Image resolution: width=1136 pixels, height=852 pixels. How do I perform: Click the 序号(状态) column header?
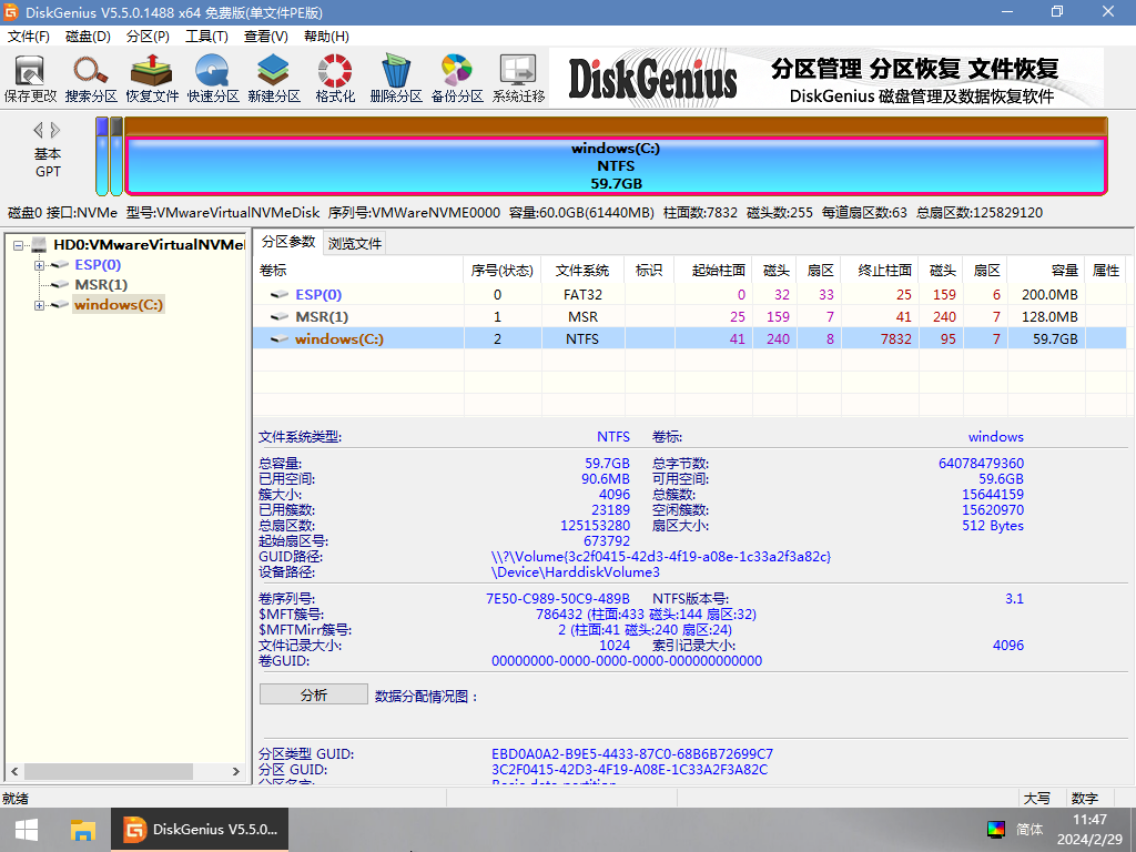point(501,270)
